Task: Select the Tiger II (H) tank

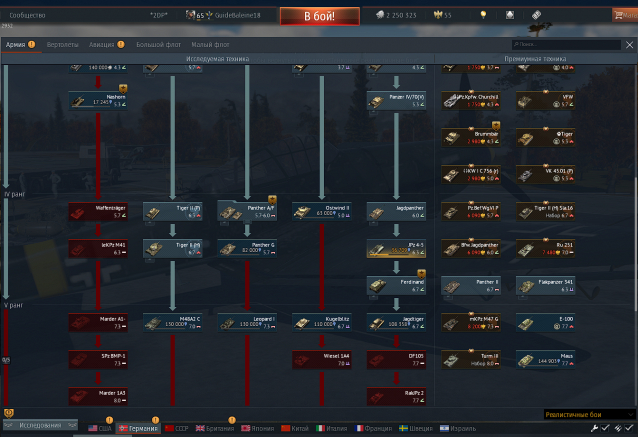Action: (173, 249)
